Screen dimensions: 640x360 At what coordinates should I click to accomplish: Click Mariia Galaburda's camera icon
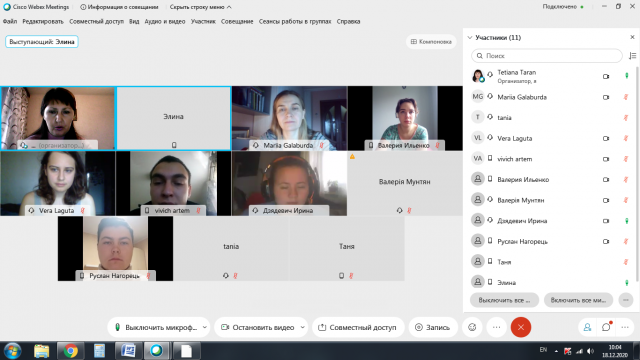606,97
